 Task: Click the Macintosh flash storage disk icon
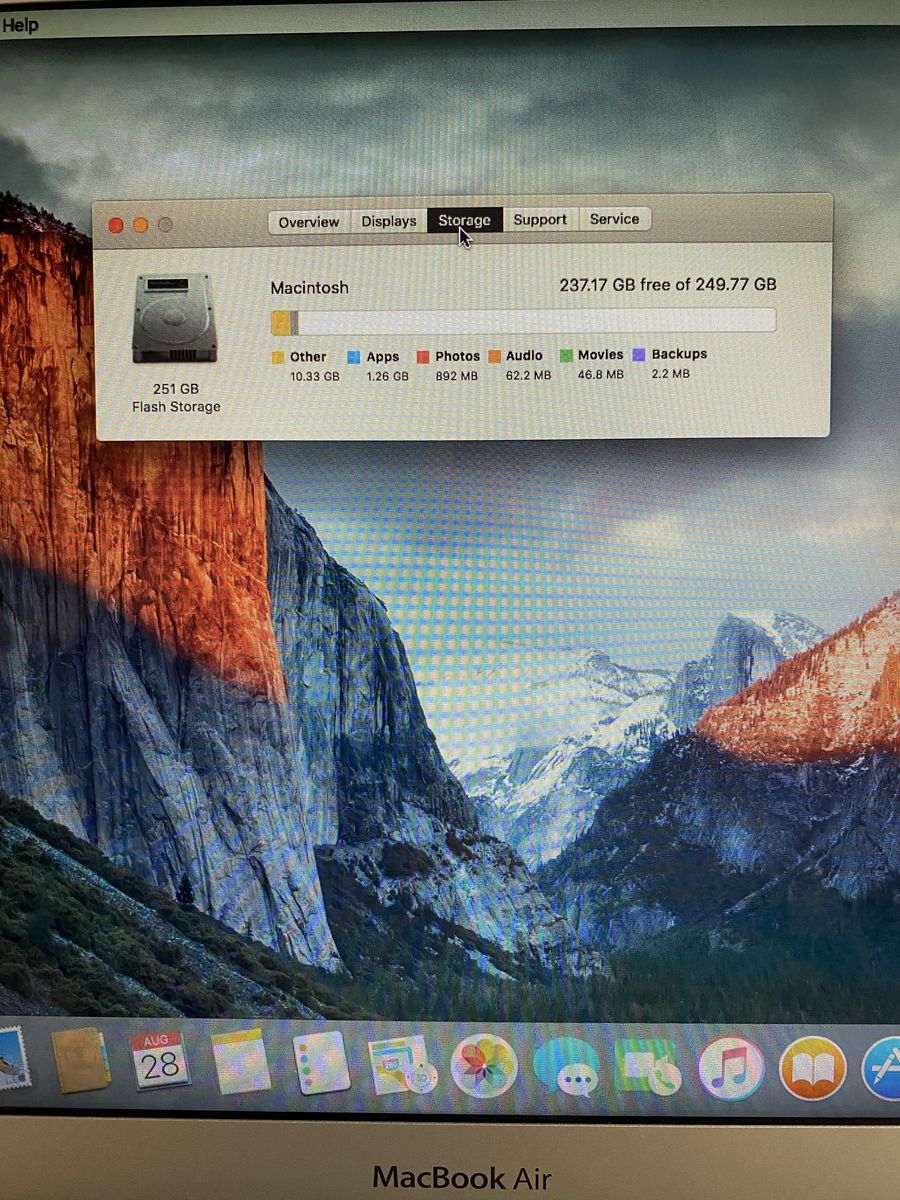pyautogui.click(x=175, y=318)
